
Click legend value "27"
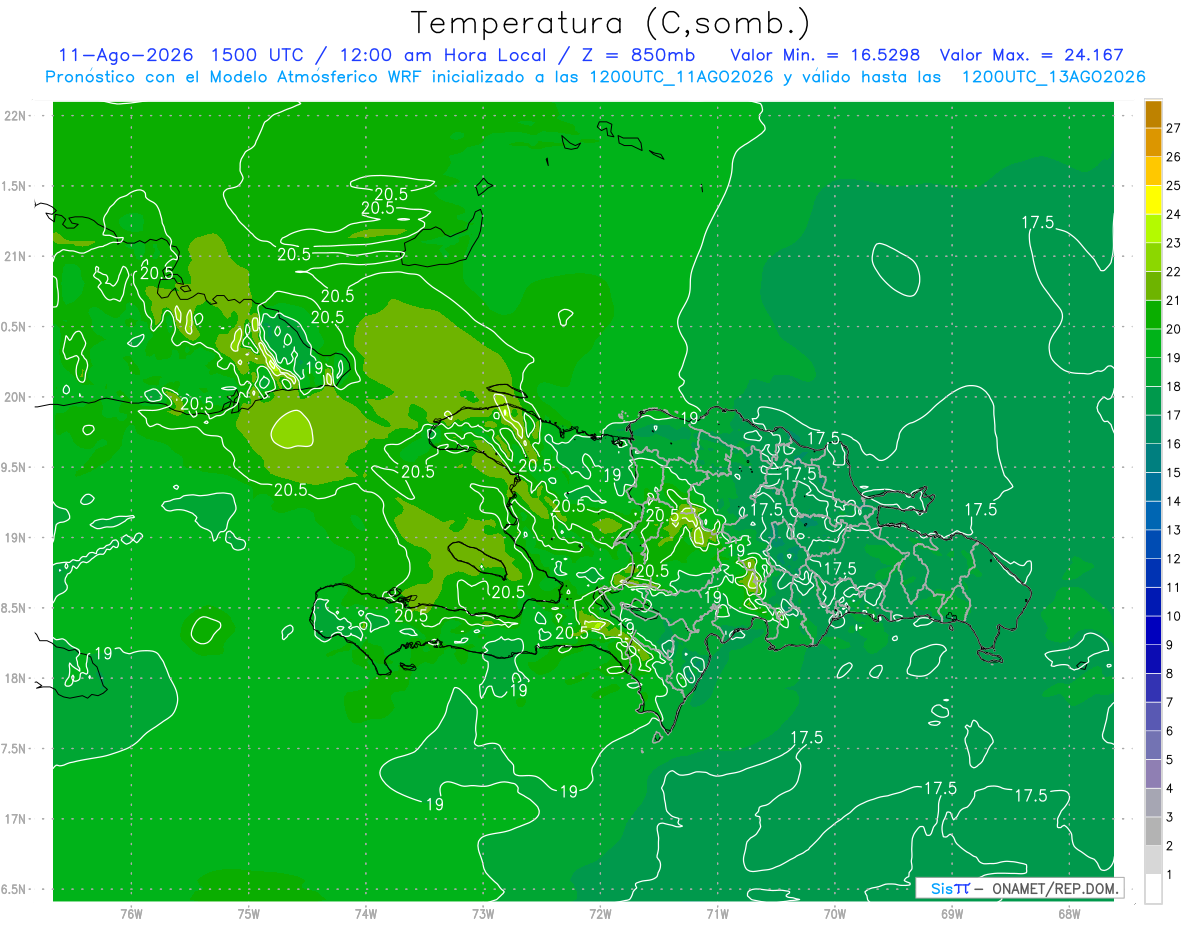[1174, 128]
